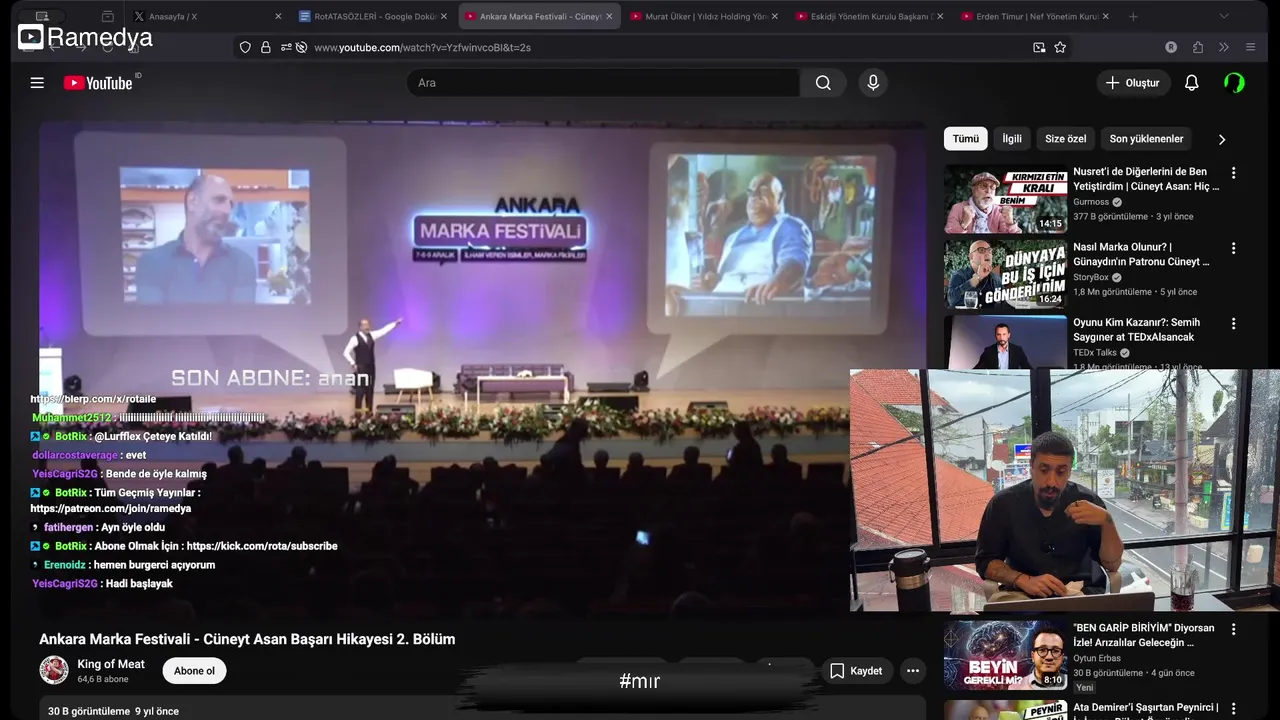The width and height of the screenshot is (1280, 720).
Task: Open 'BEN GARİP BİRİYİM' video thumbnail
Action: click(x=1005, y=655)
